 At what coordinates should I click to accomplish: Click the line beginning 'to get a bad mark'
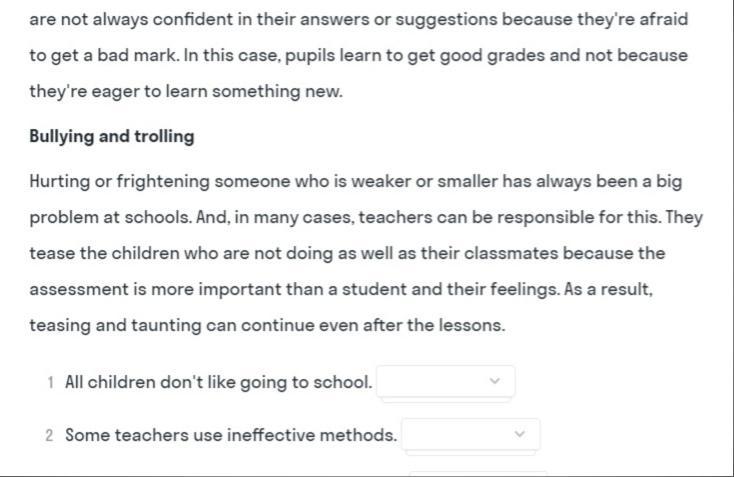pyautogui.click(x=359, y=56)
